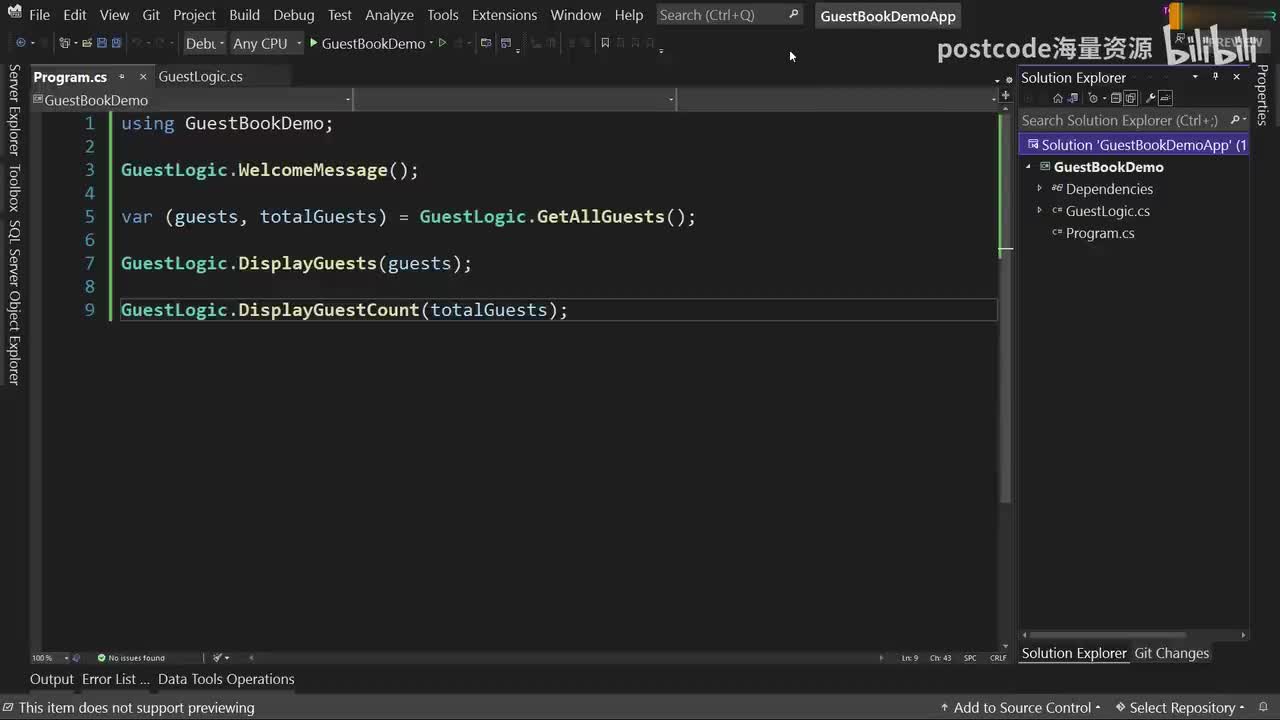
Task: Switch views icon in Solution Explorer toolbar
Action: [1073, 98]
